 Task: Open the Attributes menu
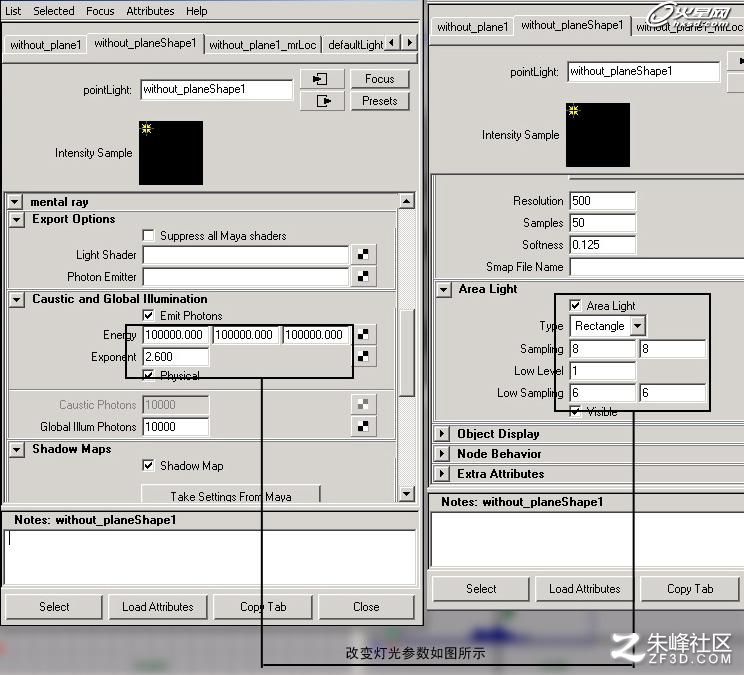(x=150, y=11)
